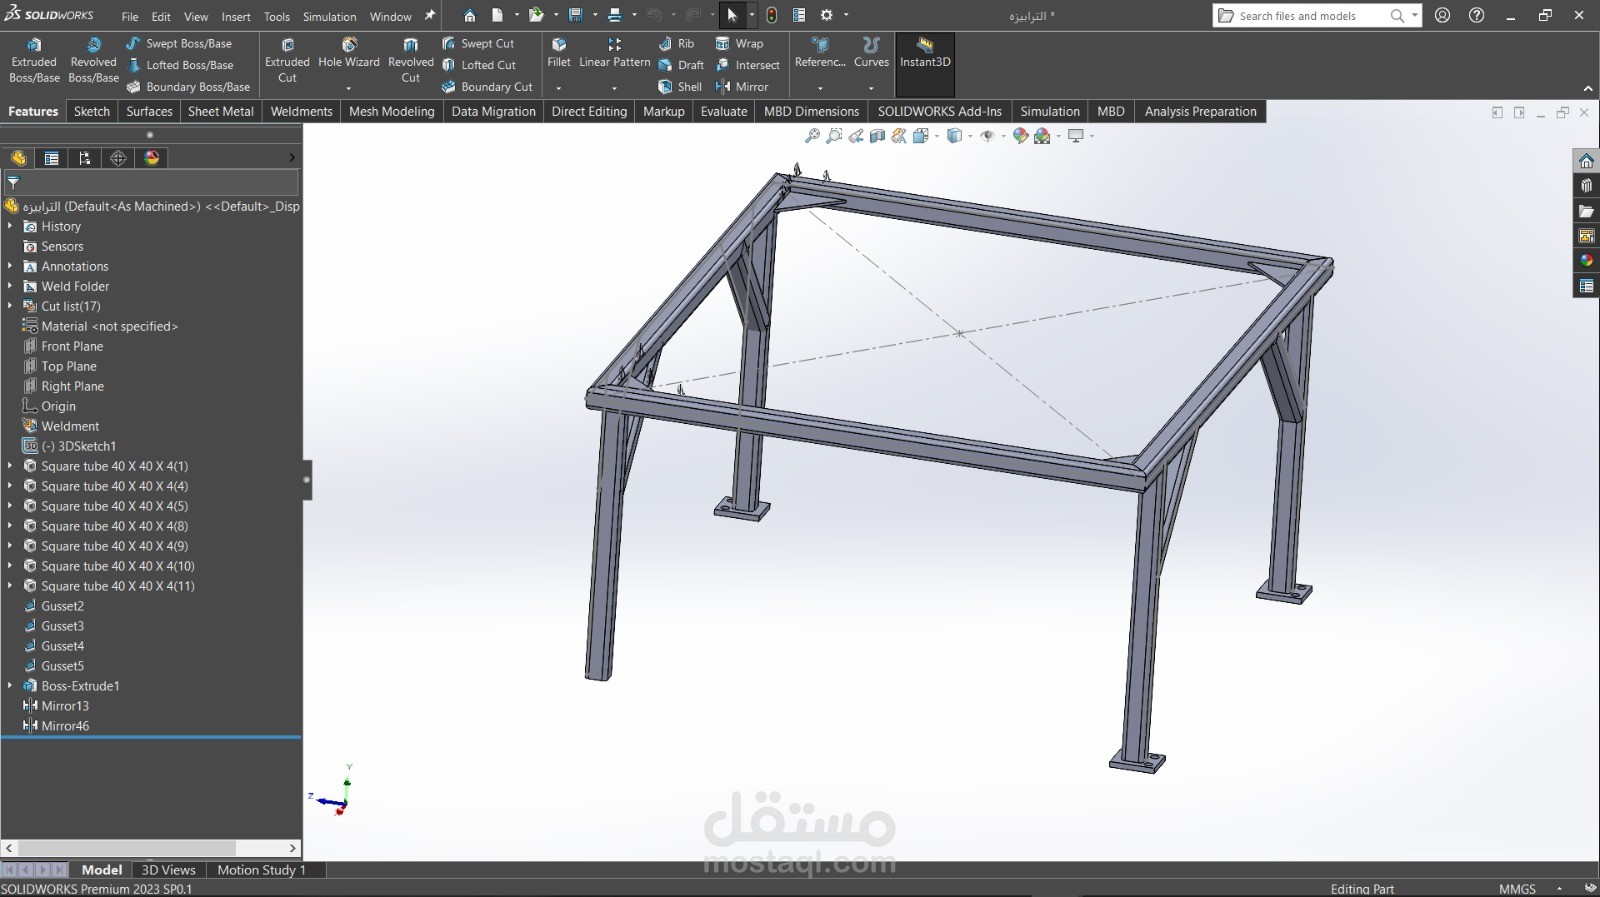
Task: Open the Reference Geometry dropdown
Action: coord(820,88)
